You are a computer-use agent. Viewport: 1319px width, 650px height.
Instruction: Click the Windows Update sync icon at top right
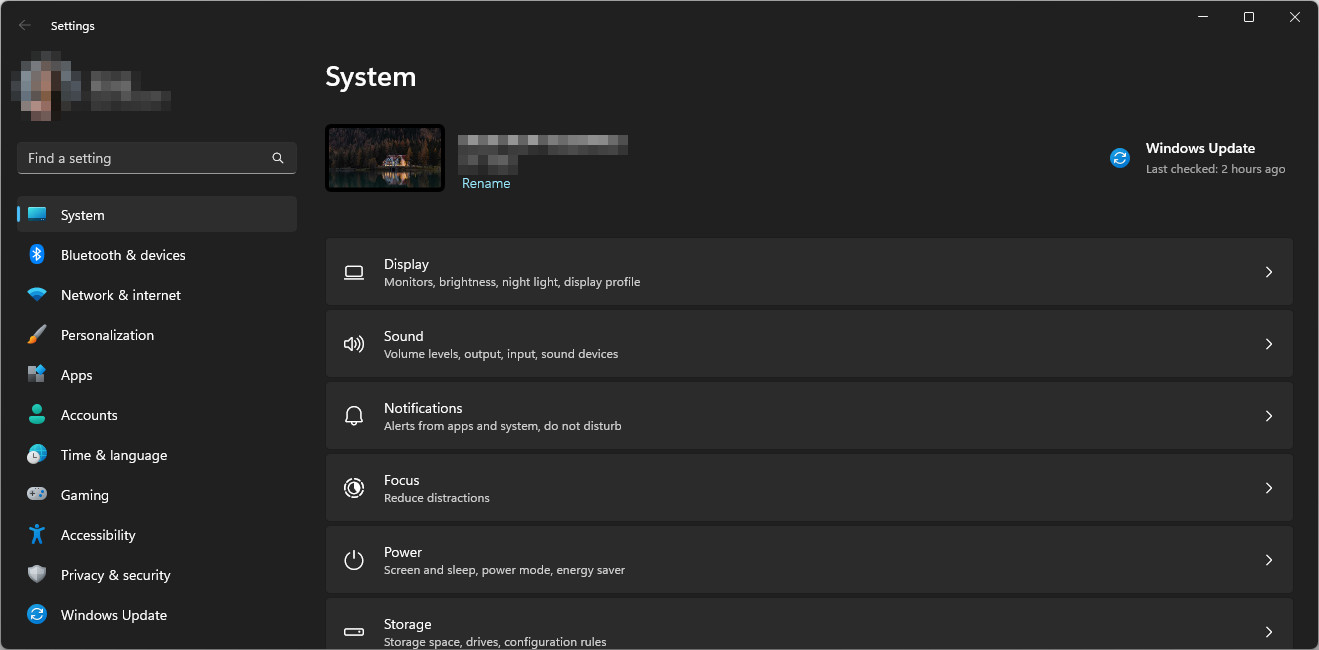[x=1120, y=158]
